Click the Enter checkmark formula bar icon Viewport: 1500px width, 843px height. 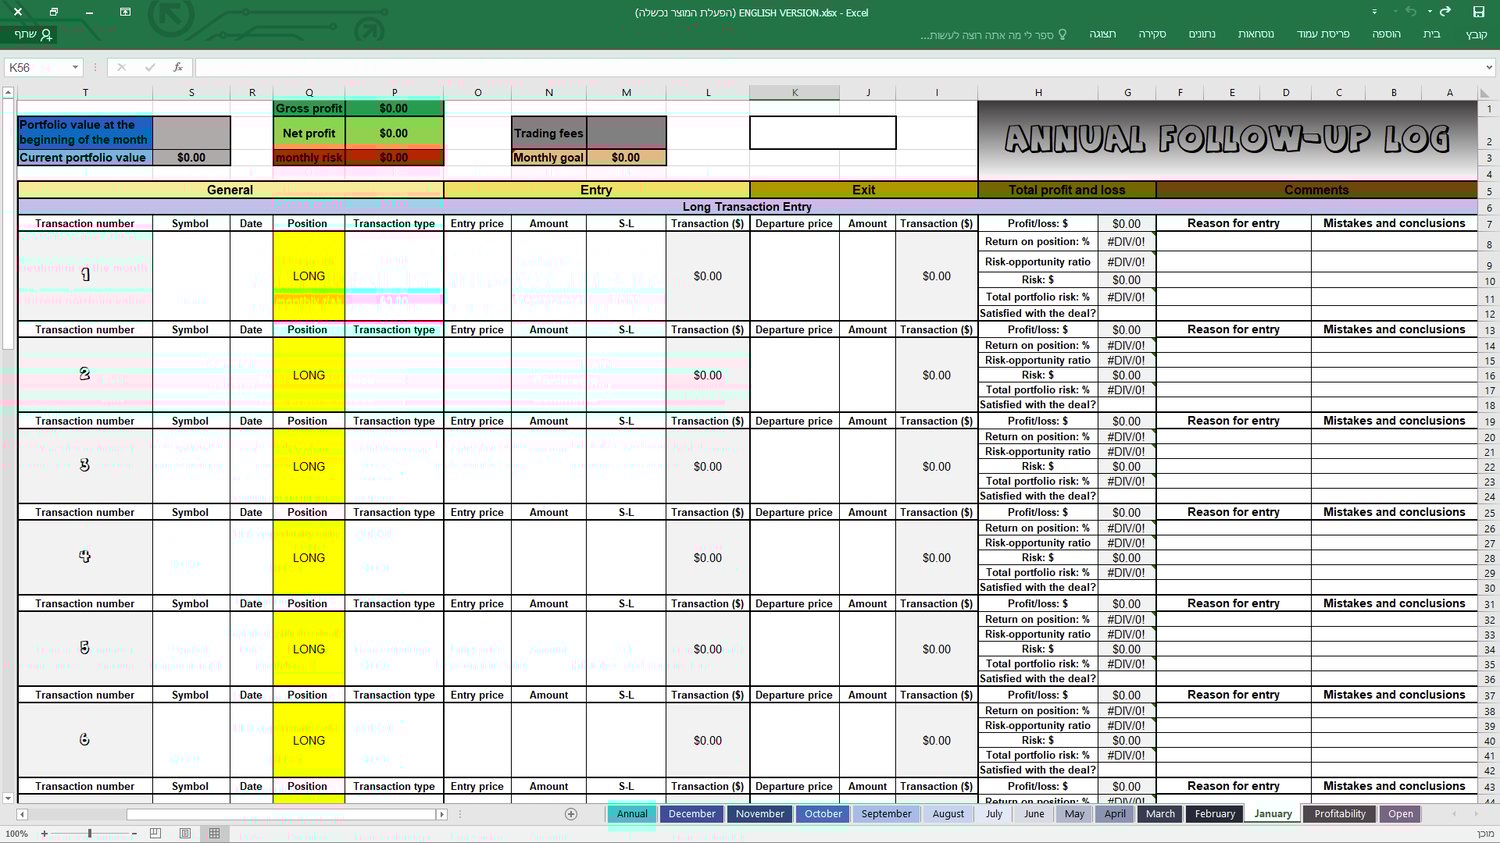tap(149, 67)
